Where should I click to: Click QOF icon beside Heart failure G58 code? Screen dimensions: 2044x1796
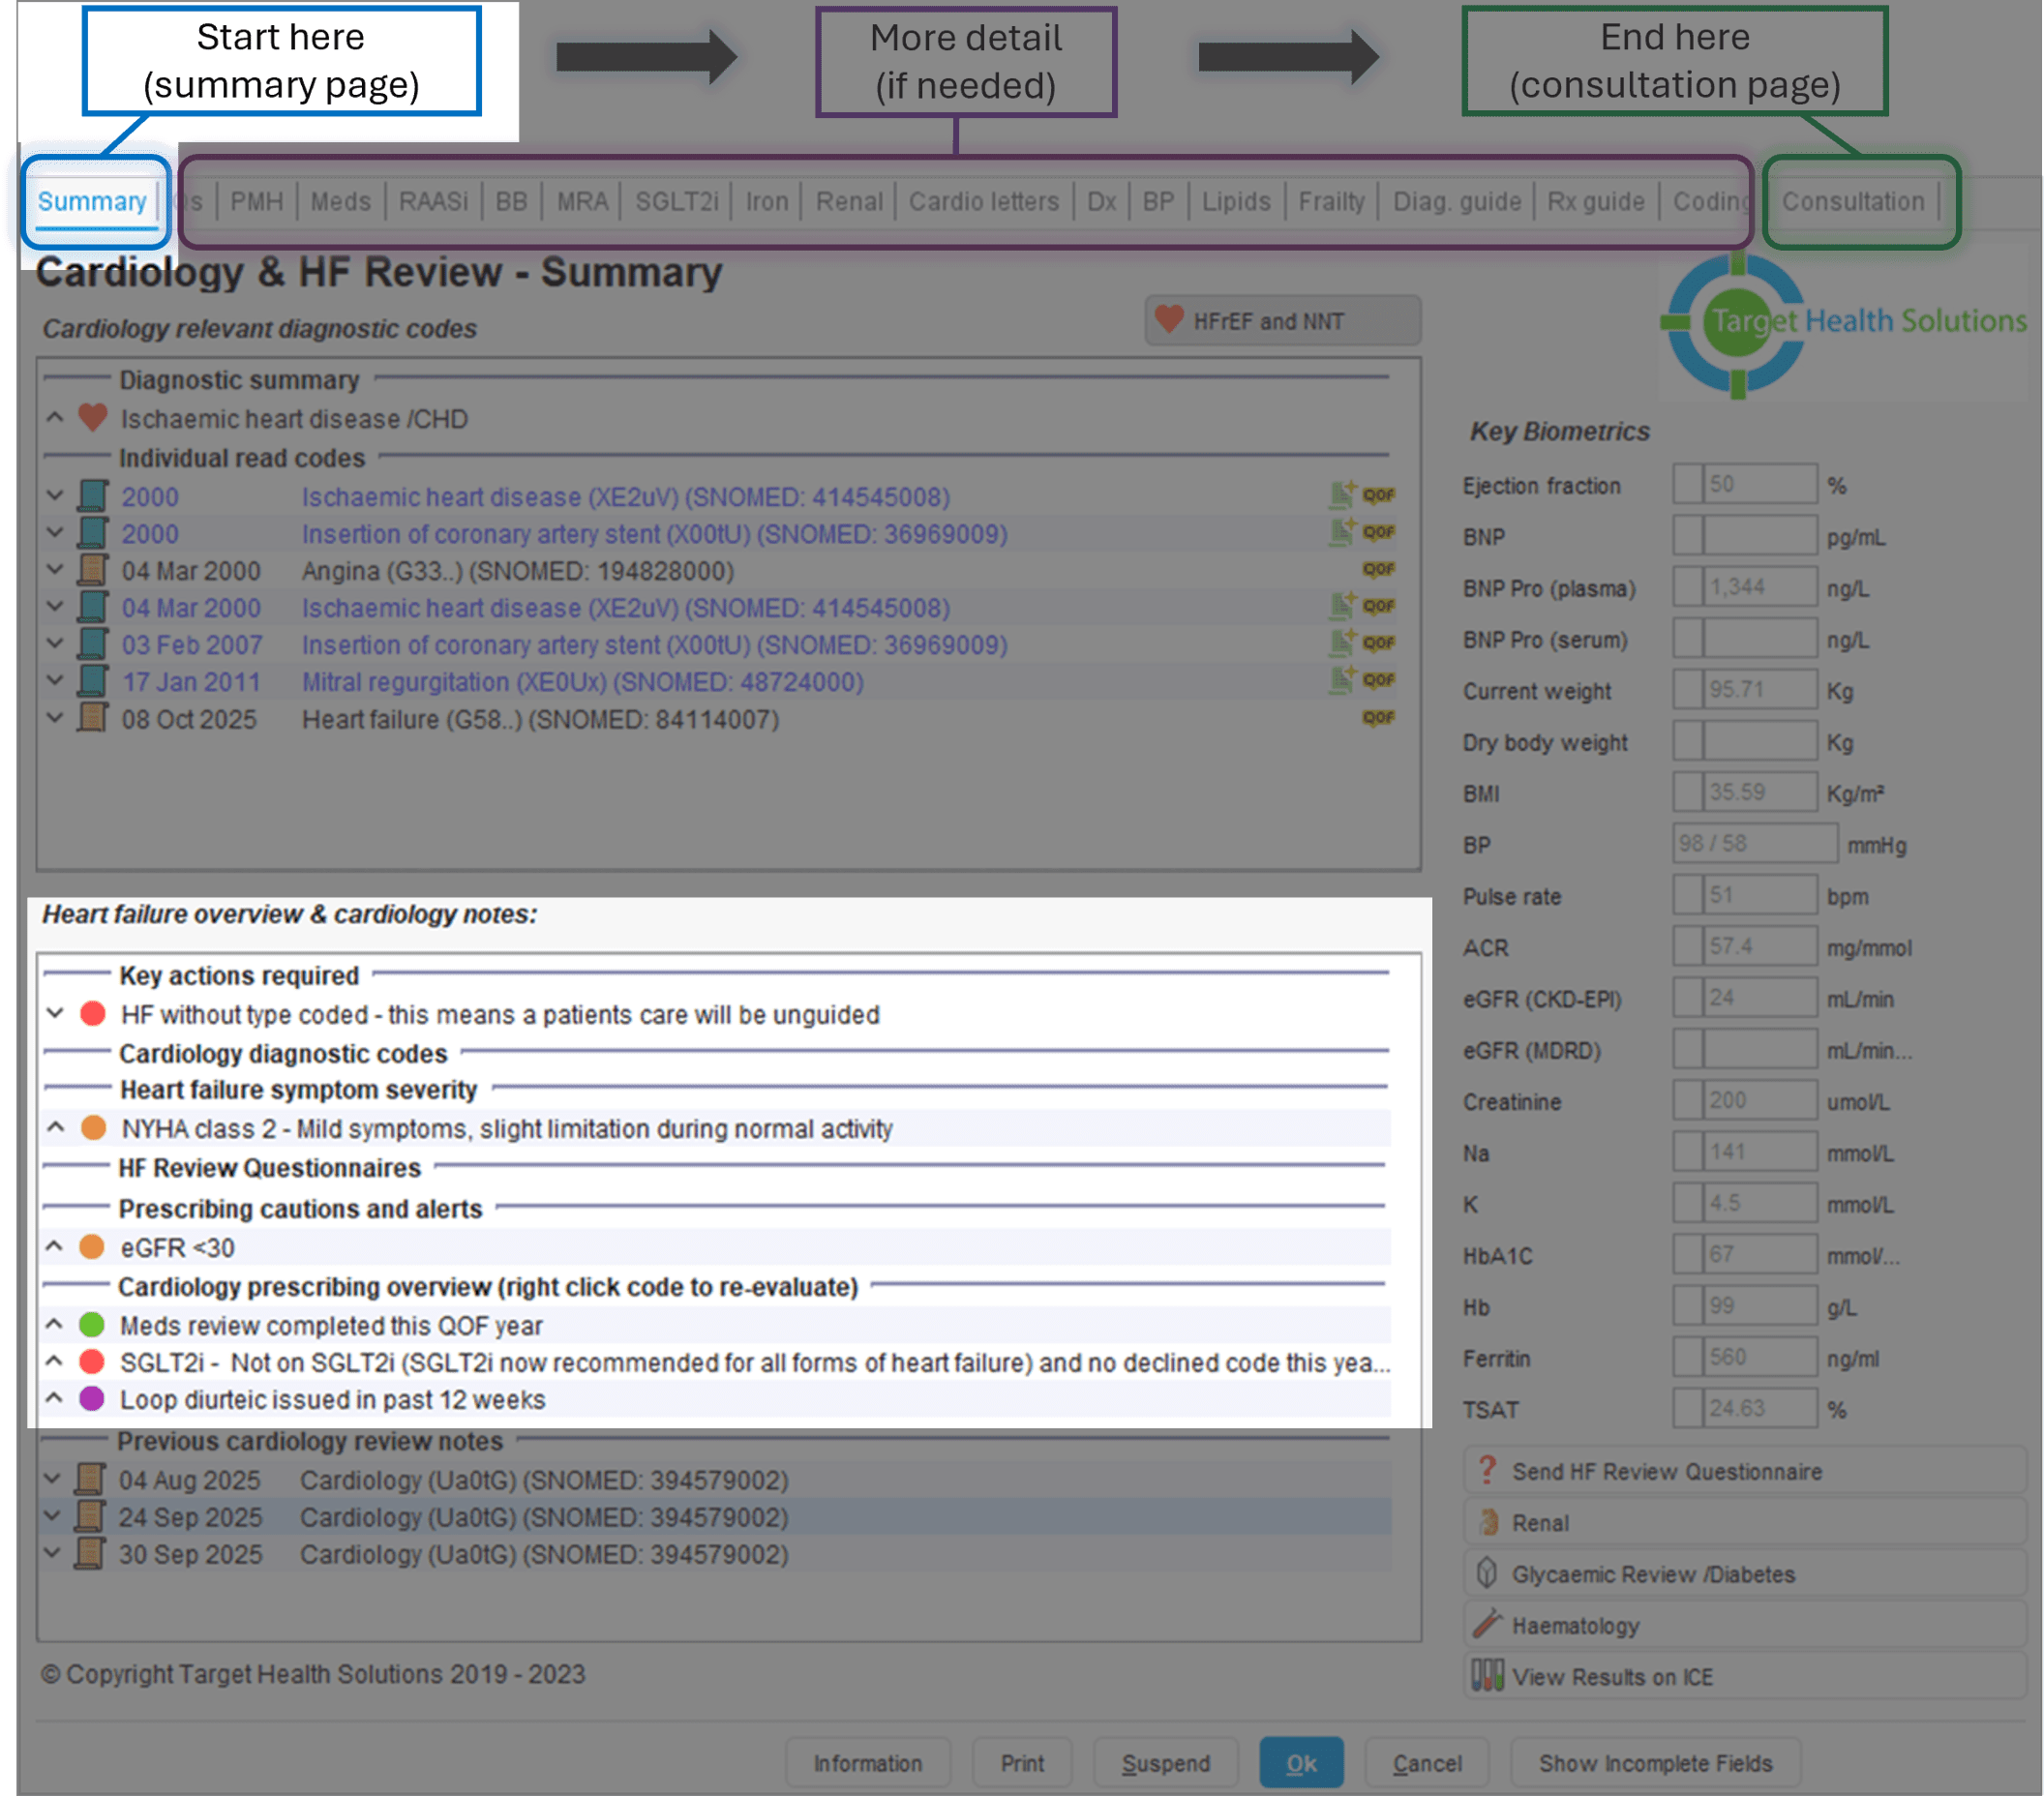click(x=1378, y=718)
